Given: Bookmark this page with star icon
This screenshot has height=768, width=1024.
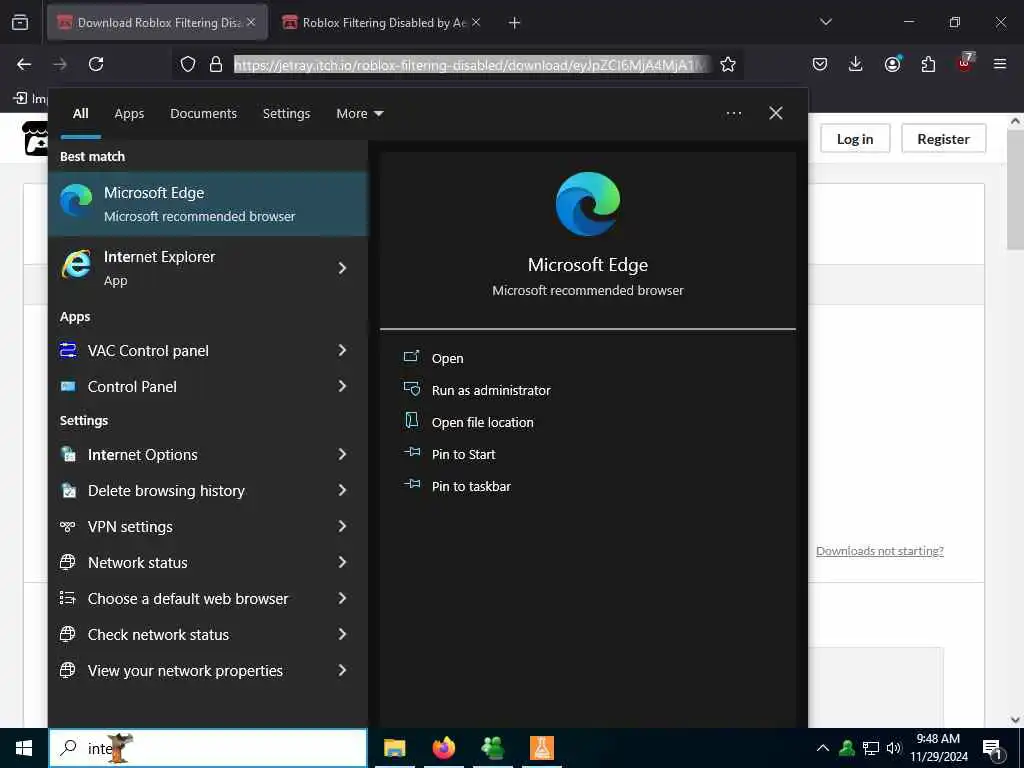Looking at the screenshot, I should click(x=728, y=64).
